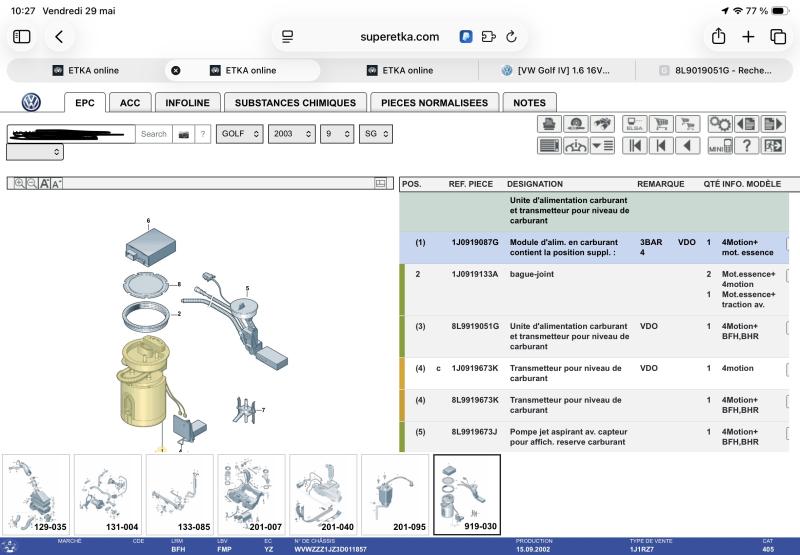Viewport: 800px width, 555px height.
Task: Show the Safari sidebar
Action: tap(21, 37)
